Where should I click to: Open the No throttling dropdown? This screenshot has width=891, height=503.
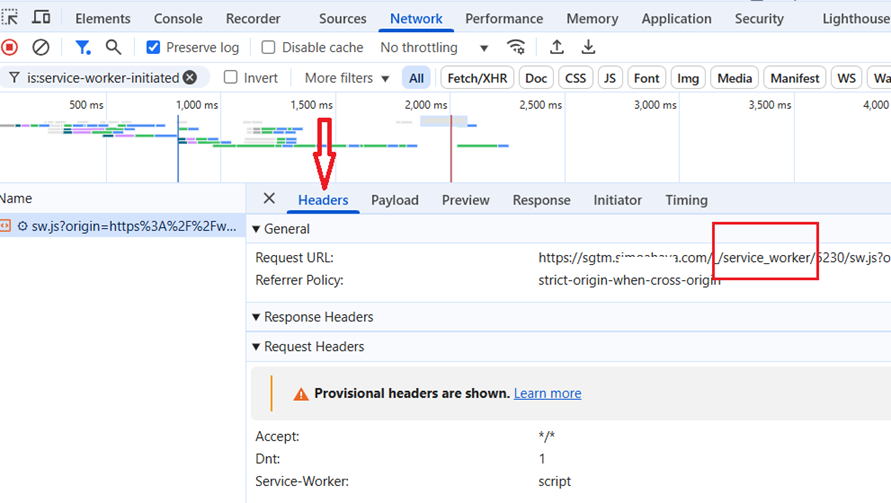coord(434,48)
